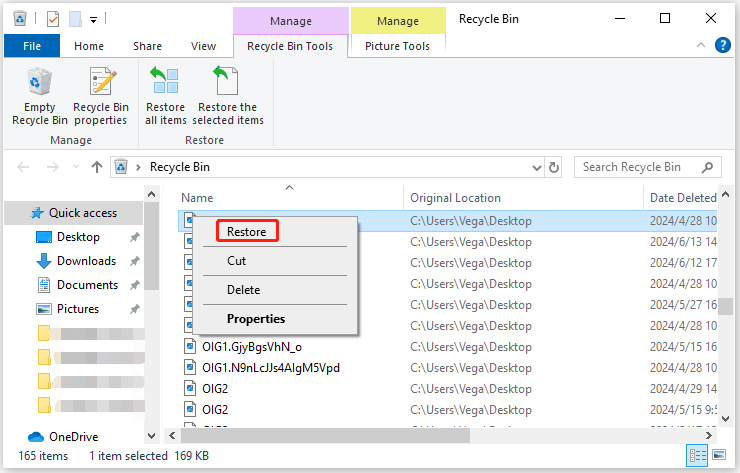Viewport: 740px width, 473px height.
Task: Click image icon of OIG1.N9nLcJJs4AlgM5Vpd file
Action: pyautogui.click(x=189, y=367)
